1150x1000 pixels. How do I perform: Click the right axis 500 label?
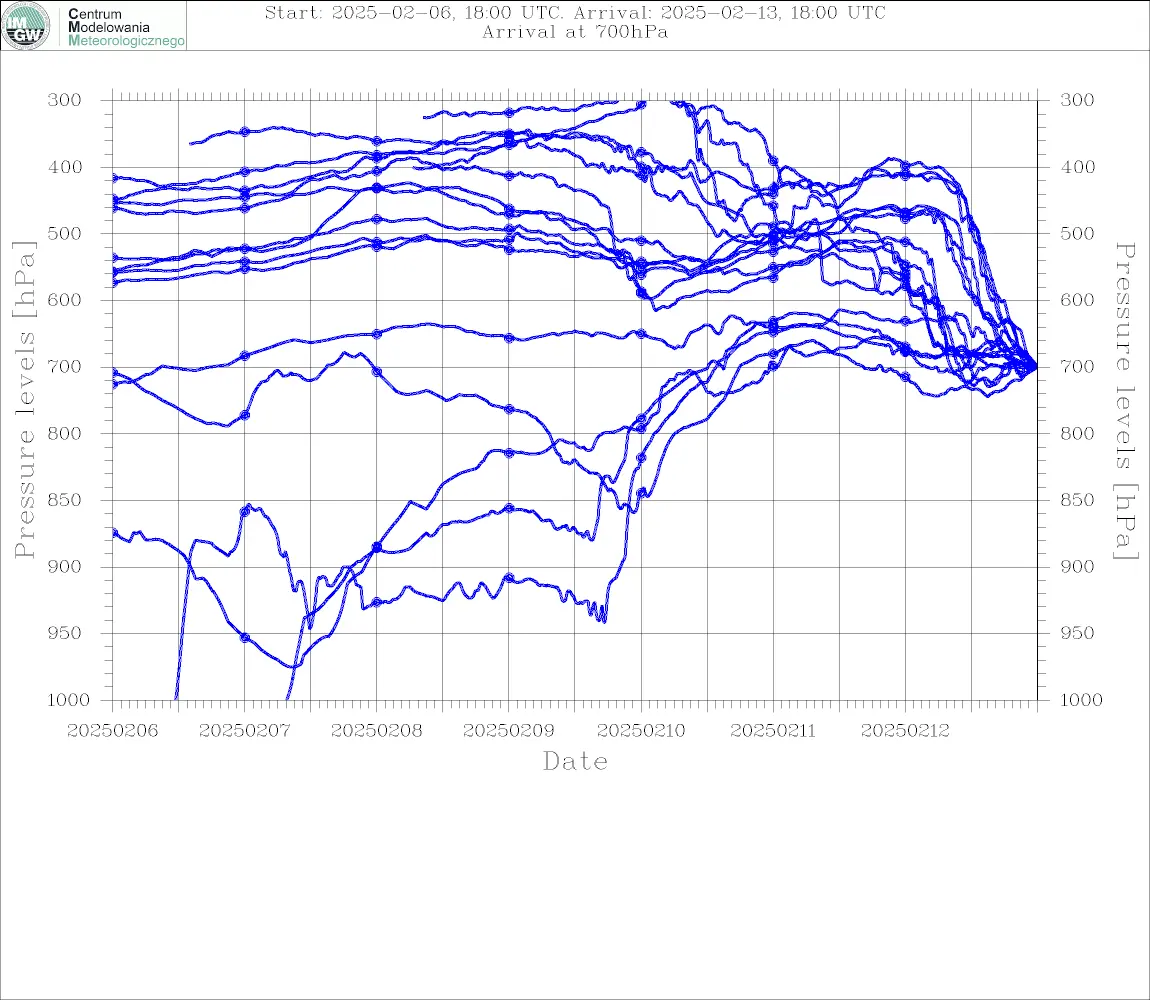(x=1077, y=233)
